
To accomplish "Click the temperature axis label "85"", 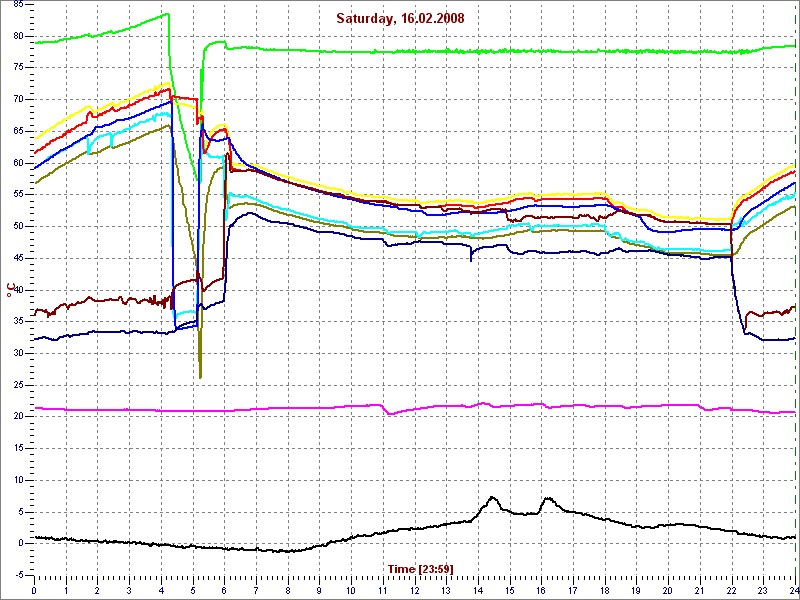I will click(18, 5).
